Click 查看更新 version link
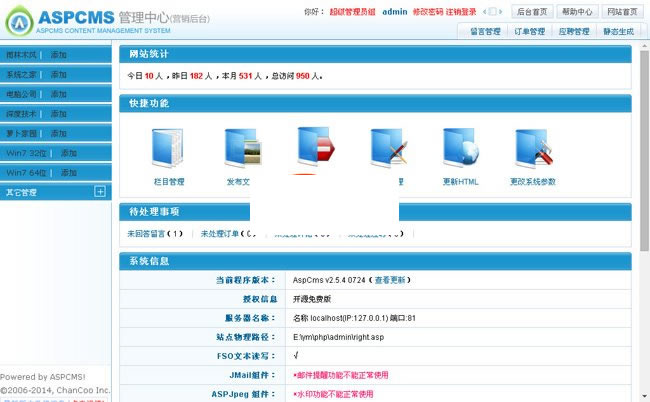 [x=390, y=280]
